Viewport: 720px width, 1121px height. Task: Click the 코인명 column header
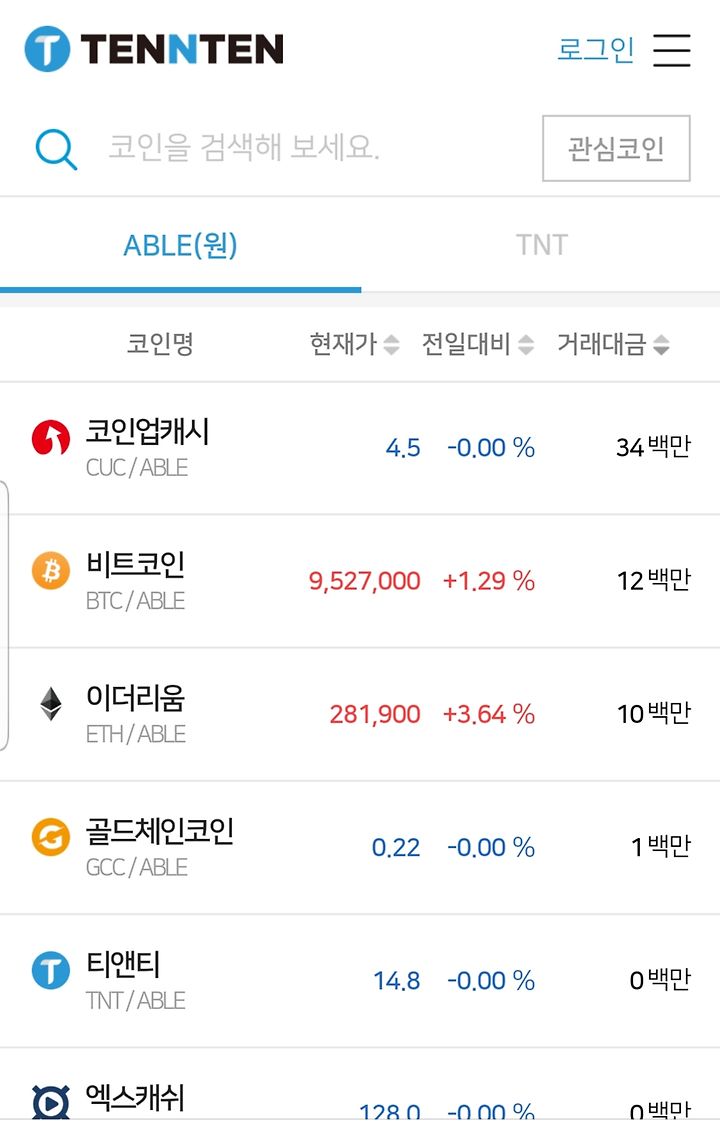pyautogui.click(x=160, y=344)
